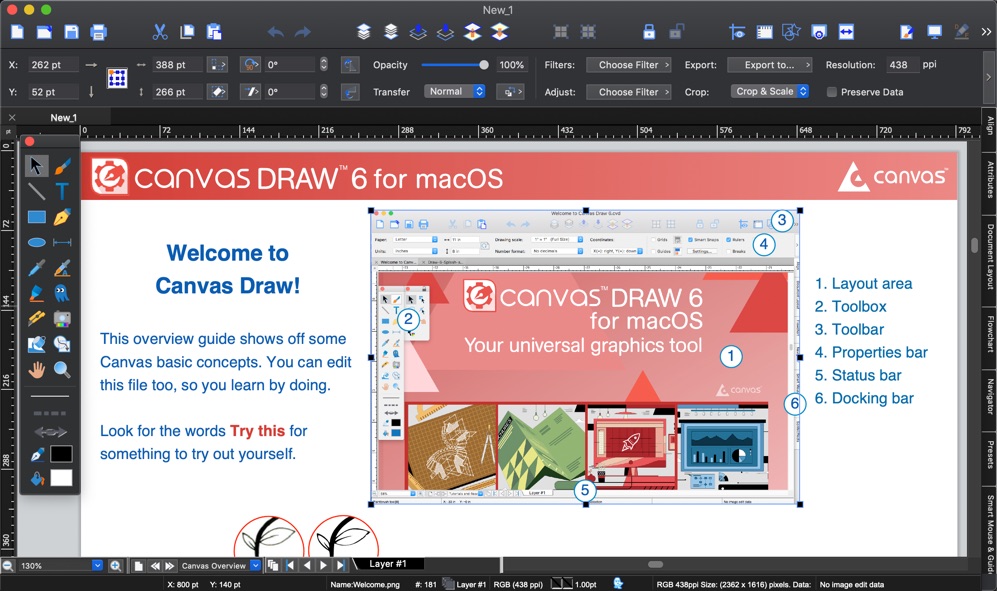Select the Rectangle tool
Image resolution: width=997 pixels, height=591 pixels.
36,217
